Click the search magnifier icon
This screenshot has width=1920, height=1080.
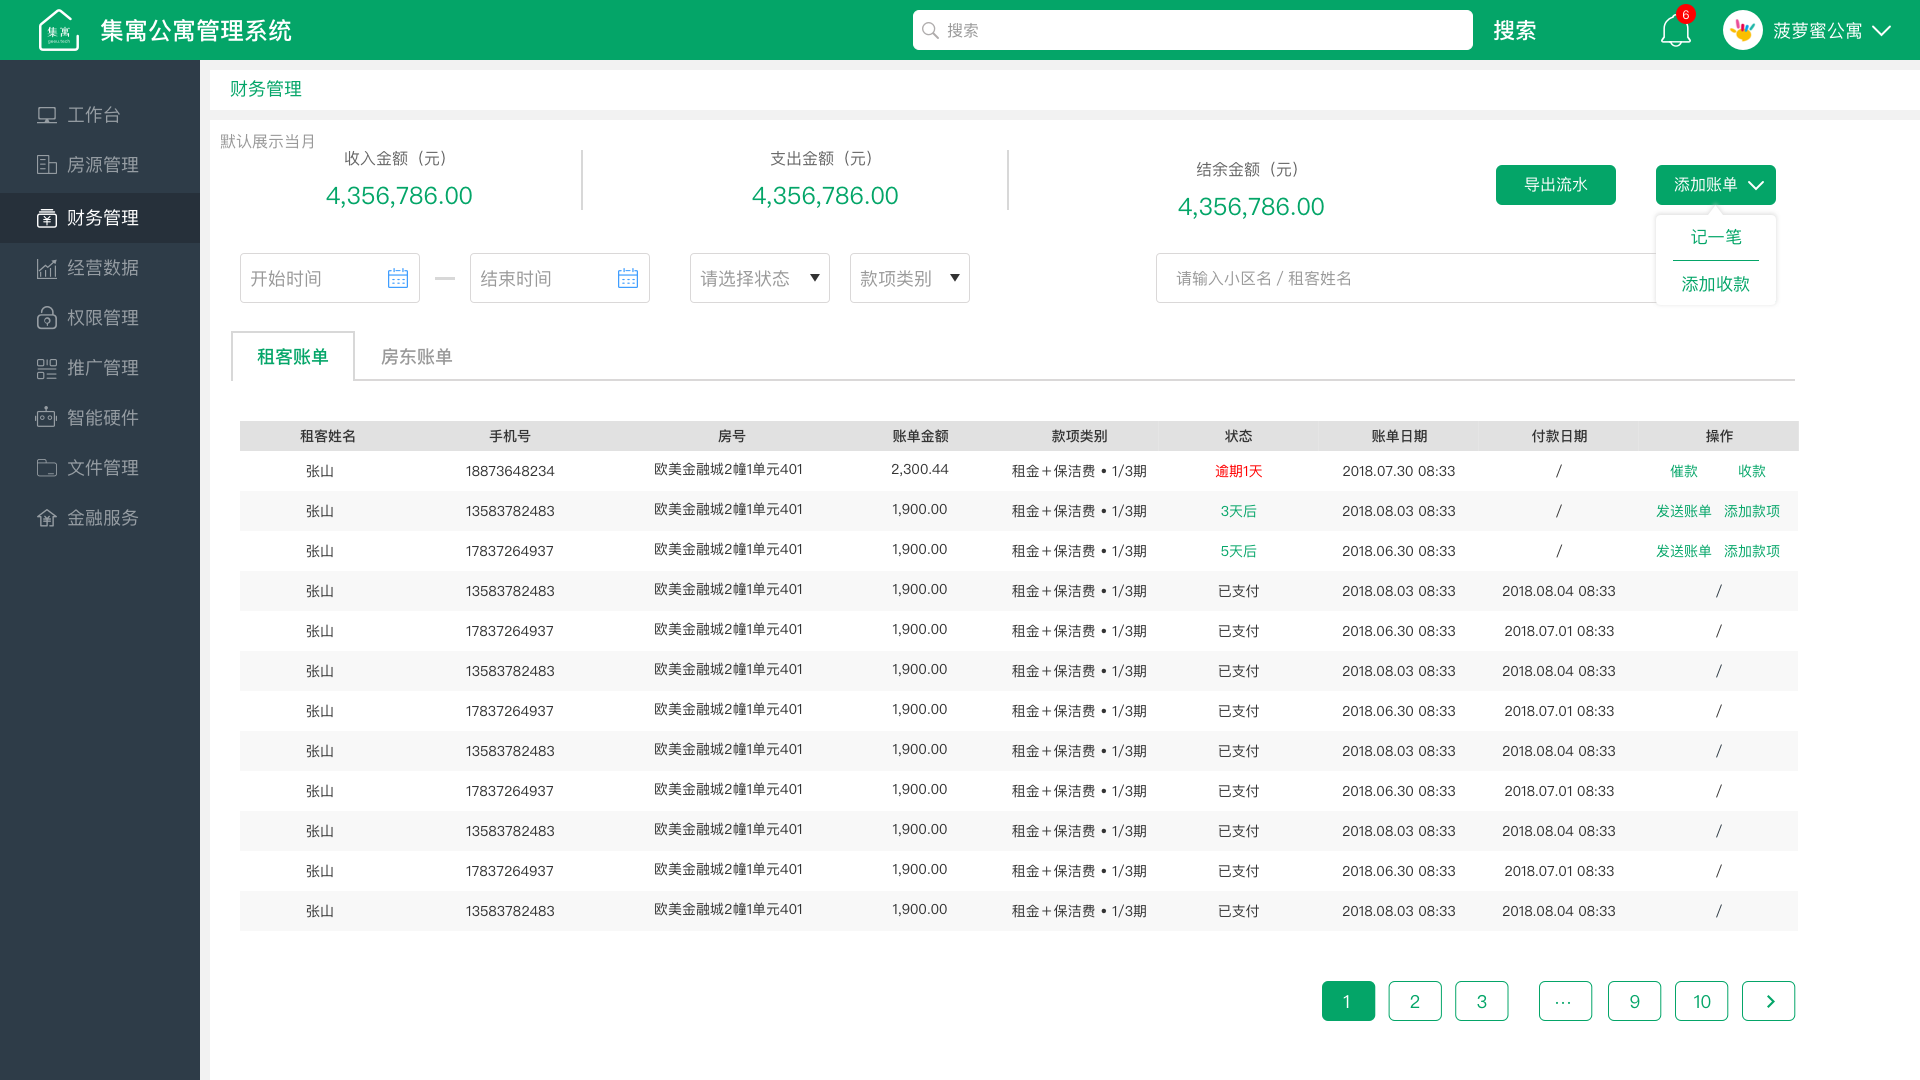pos(930,30)
